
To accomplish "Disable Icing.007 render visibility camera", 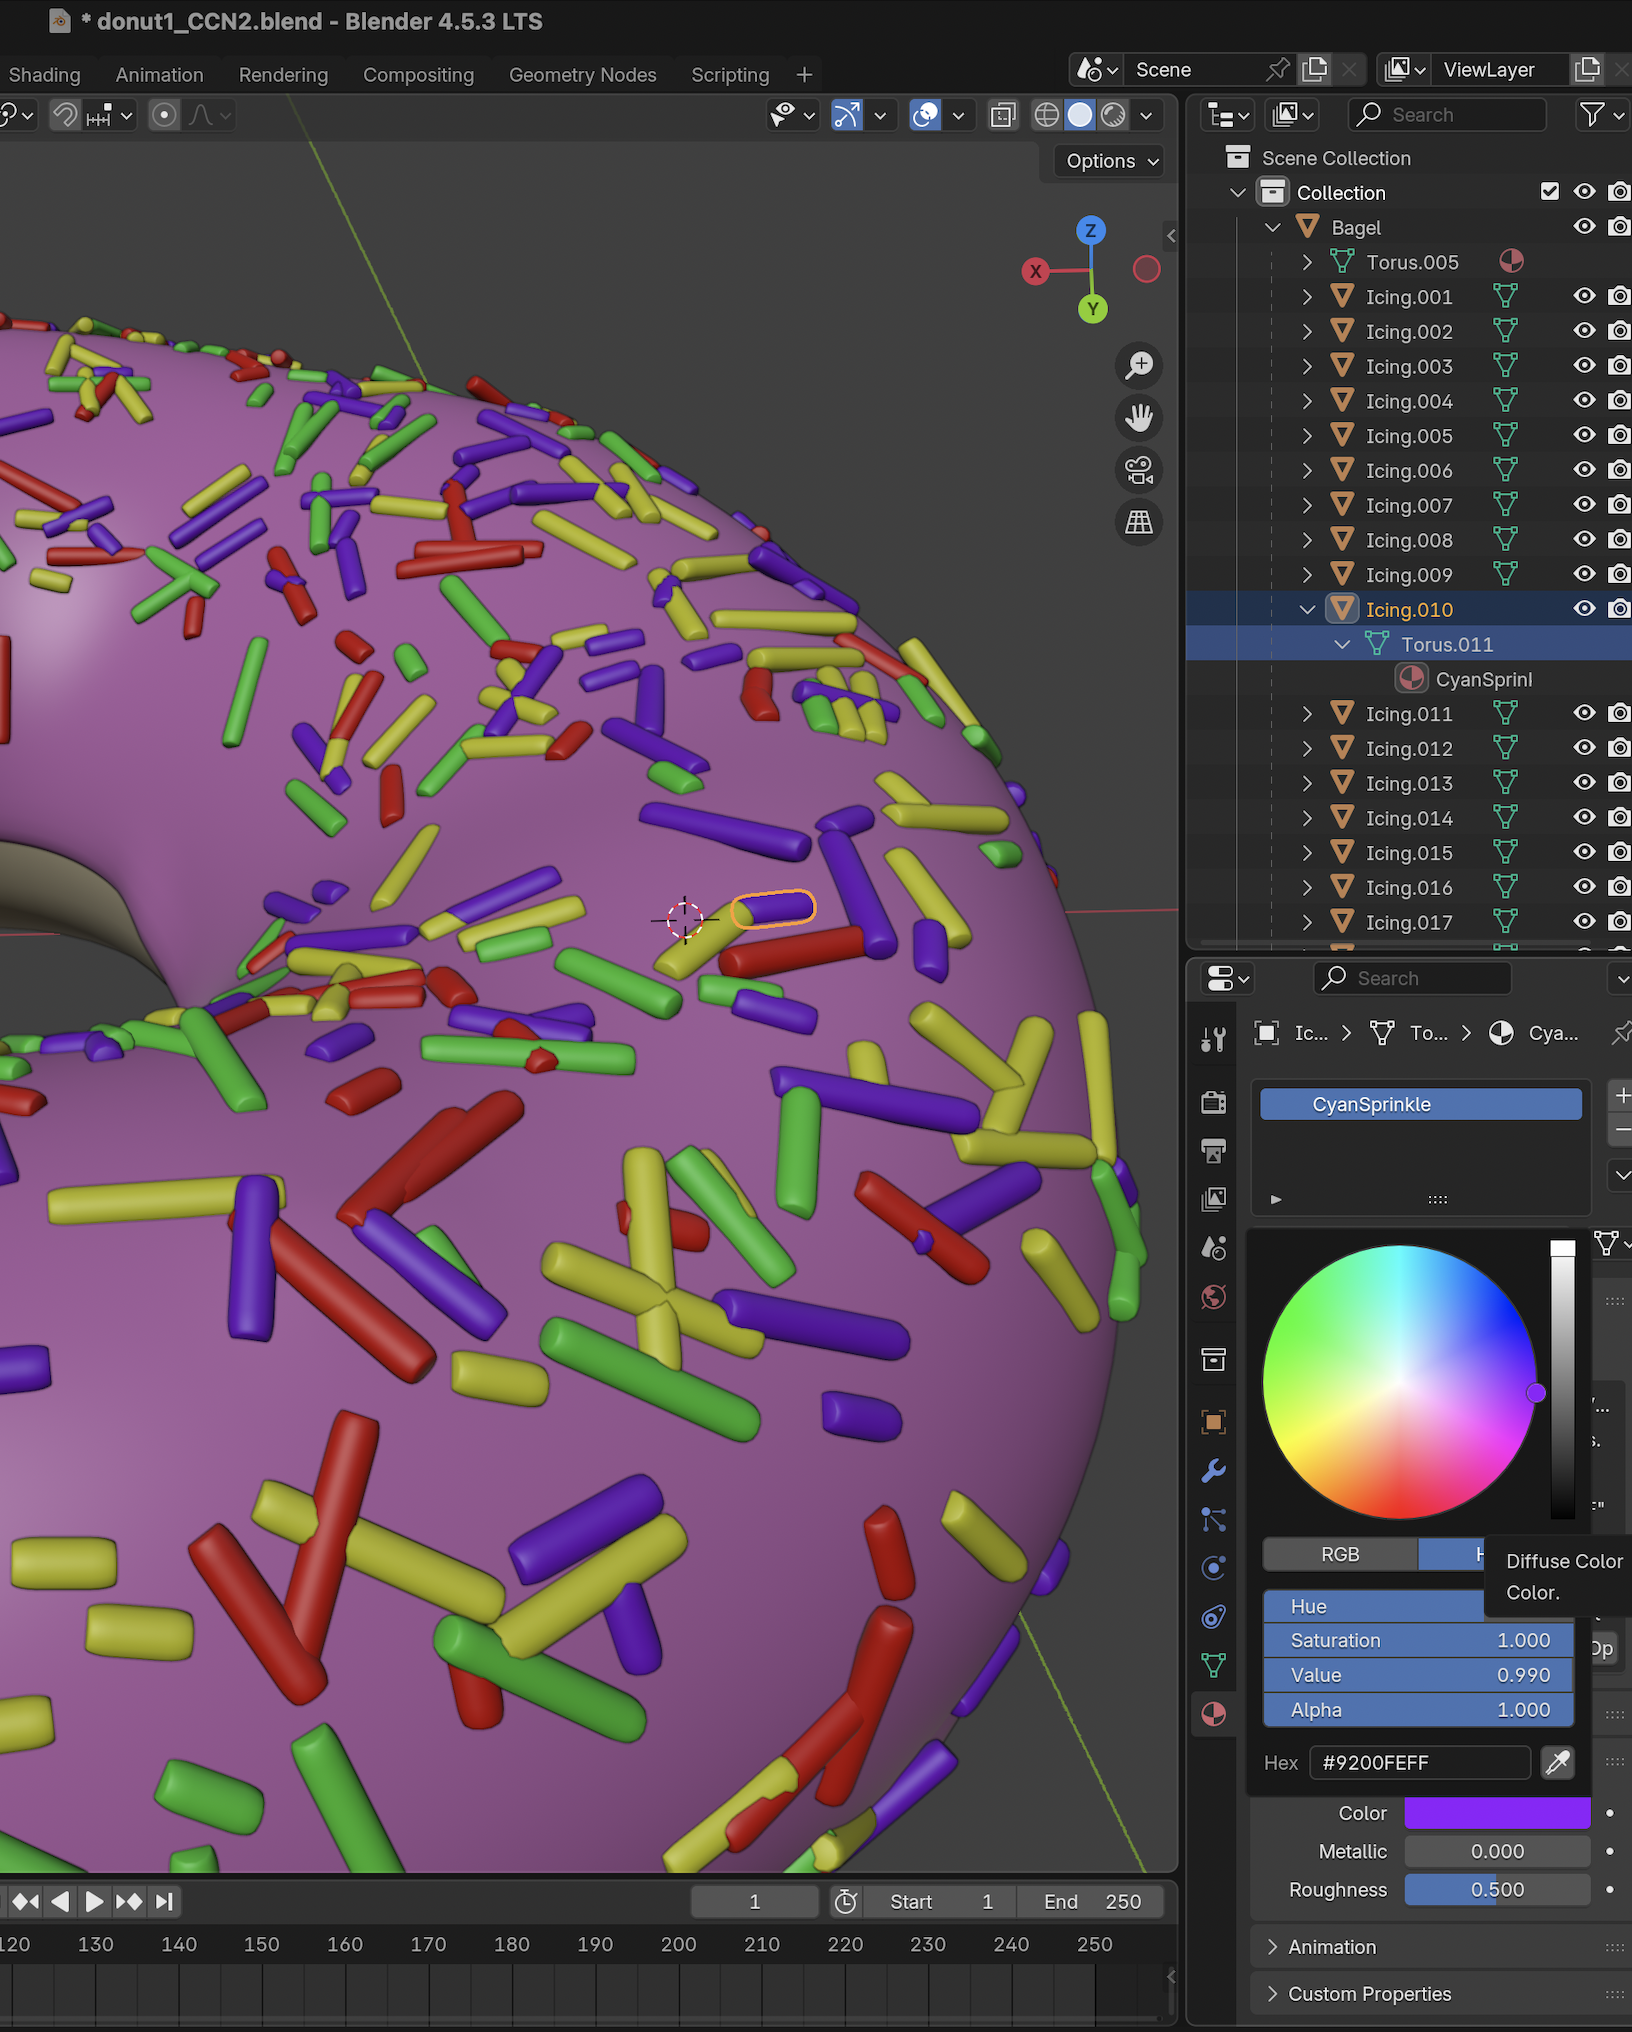I will coord(1619,505).
